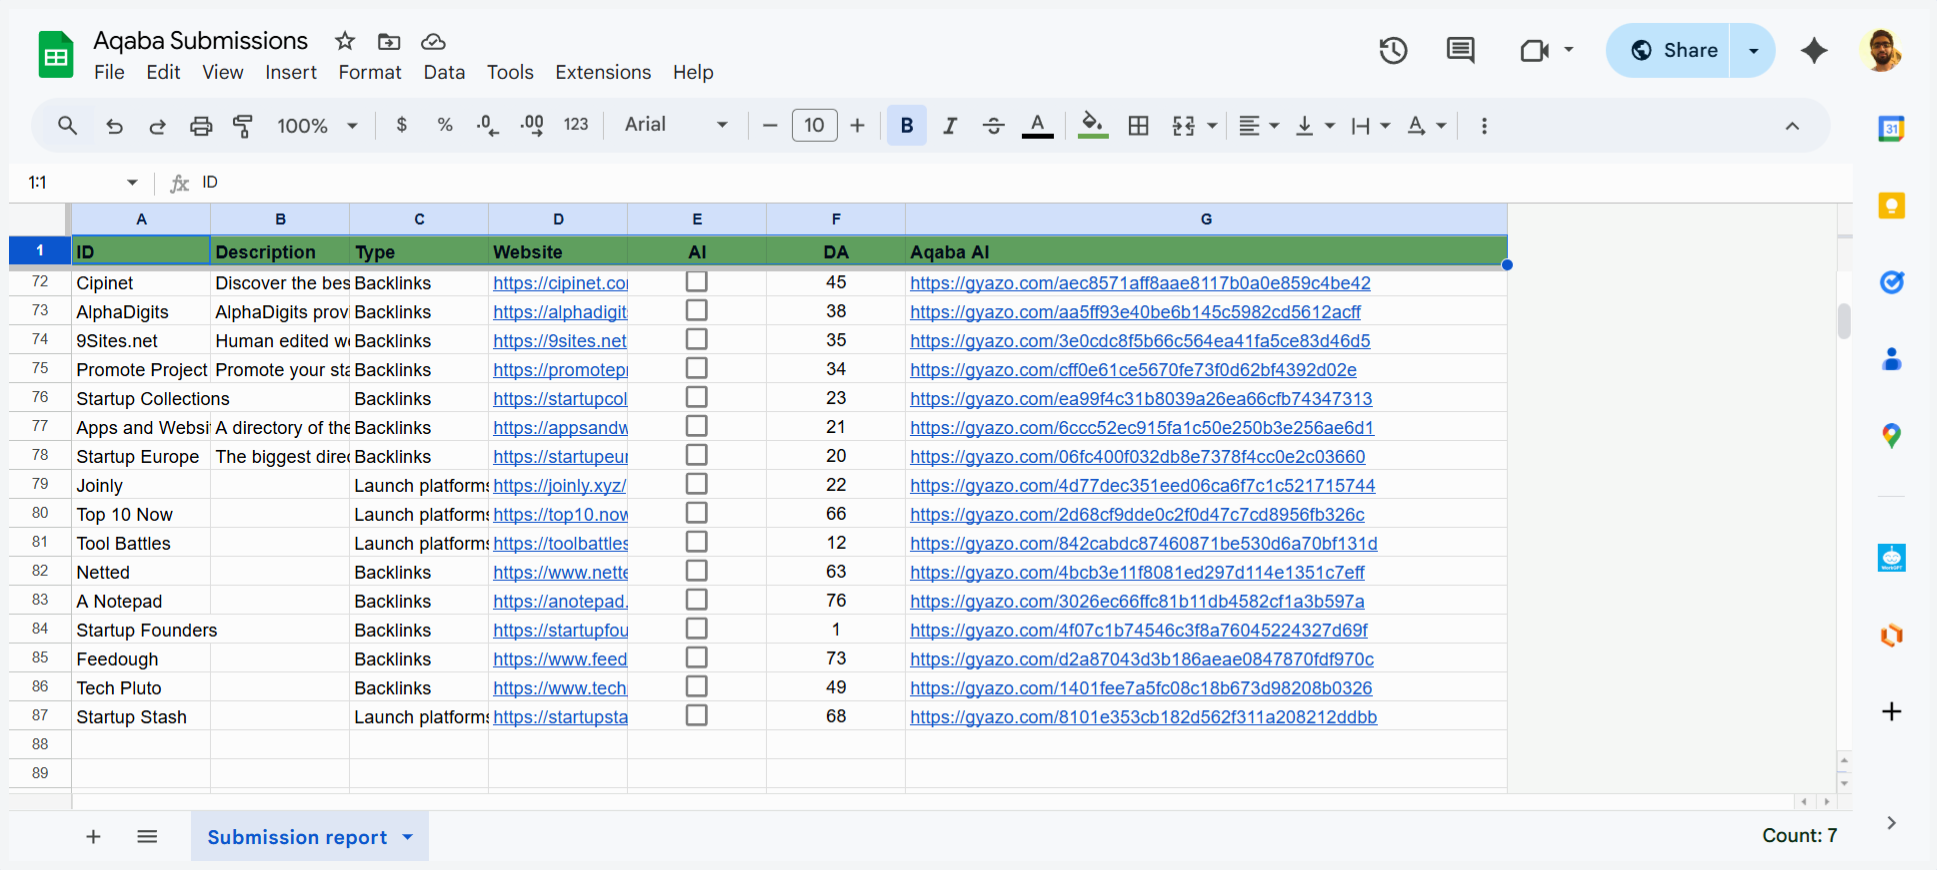This screenshot has height=870, width=1937.
Task: Tick the AI checkbox for Feedough
Action: coord(697,659)
